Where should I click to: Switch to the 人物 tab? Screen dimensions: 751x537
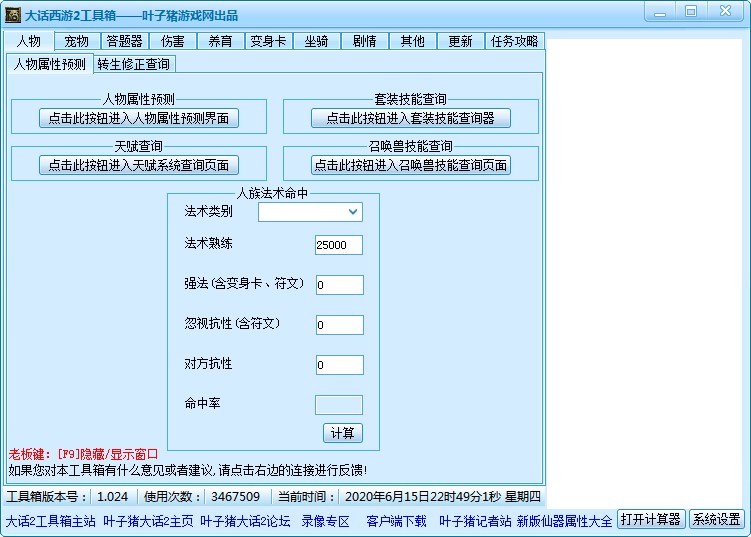(x=29, y=41)
